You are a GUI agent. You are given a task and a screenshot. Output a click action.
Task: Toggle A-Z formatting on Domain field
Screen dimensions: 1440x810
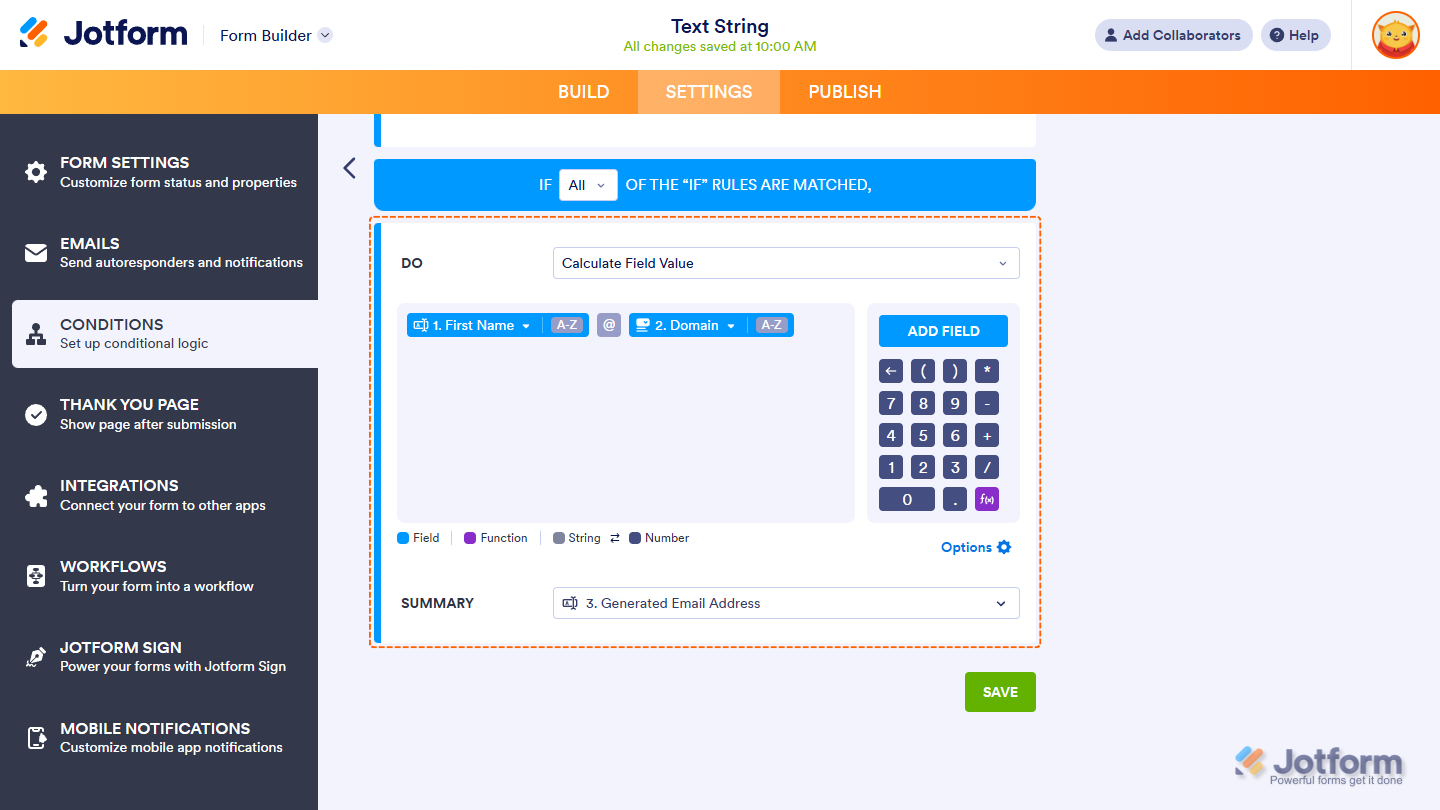[x=771, y=324]
